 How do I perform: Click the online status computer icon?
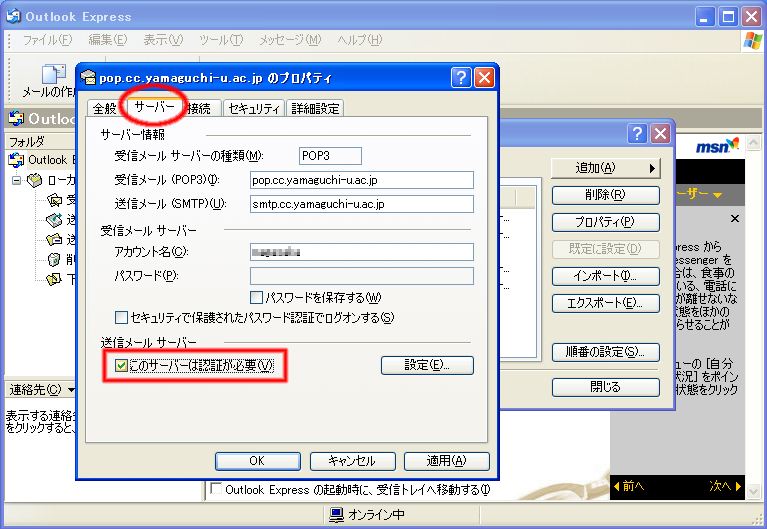tap(337, 515)
